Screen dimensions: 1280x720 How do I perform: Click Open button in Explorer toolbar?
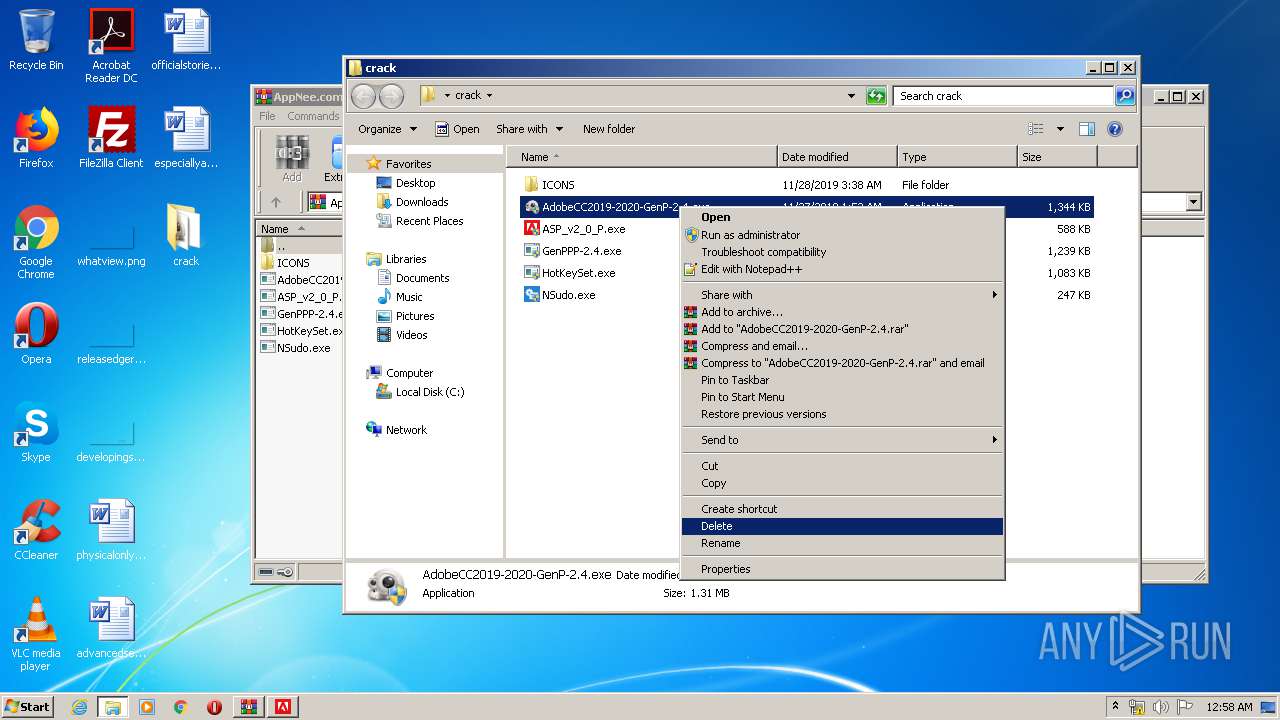(457, 129)
